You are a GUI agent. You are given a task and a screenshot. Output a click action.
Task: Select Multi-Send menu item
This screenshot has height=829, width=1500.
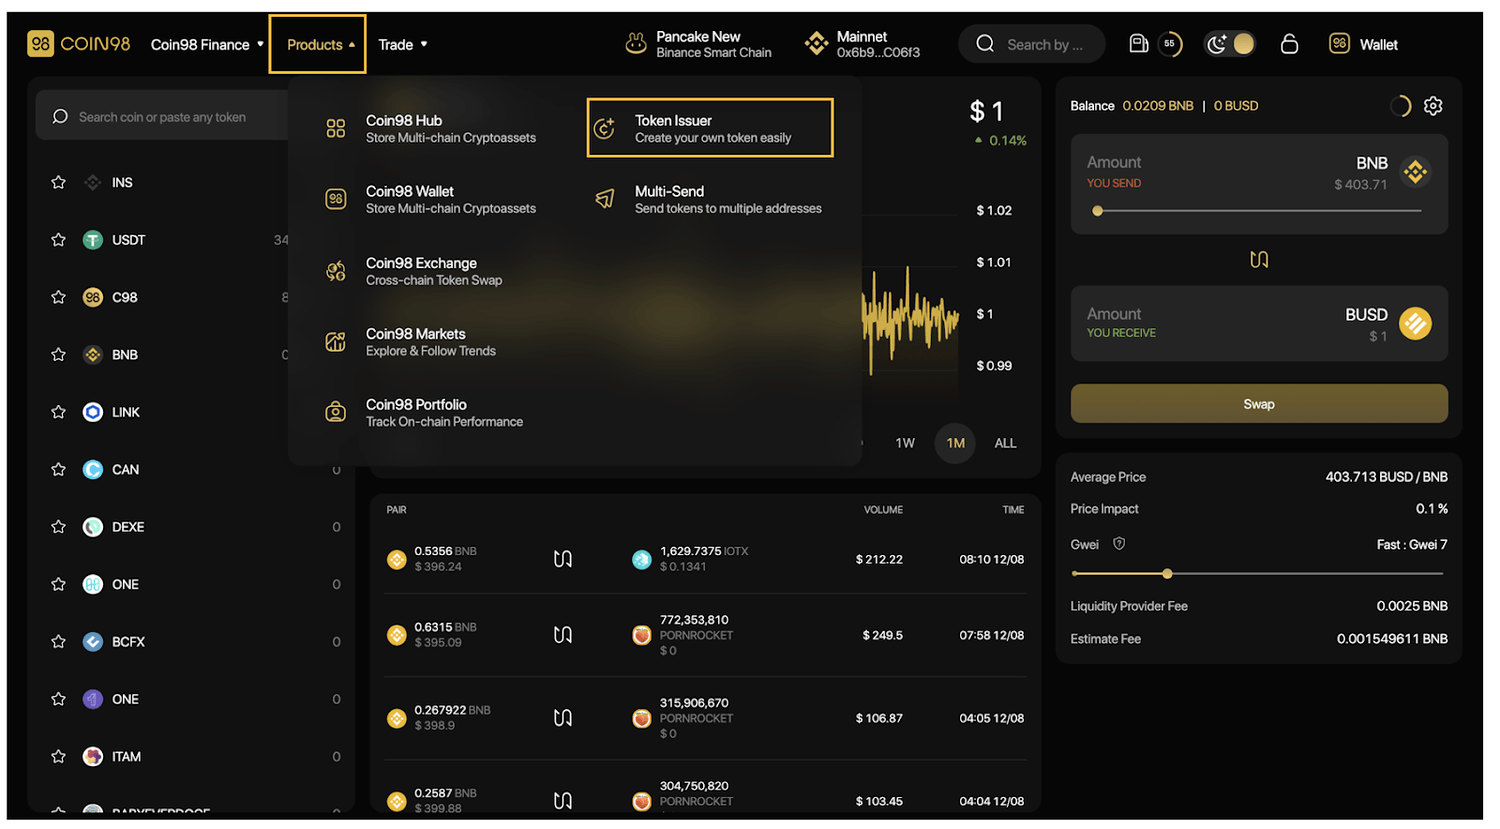(710, 199)
